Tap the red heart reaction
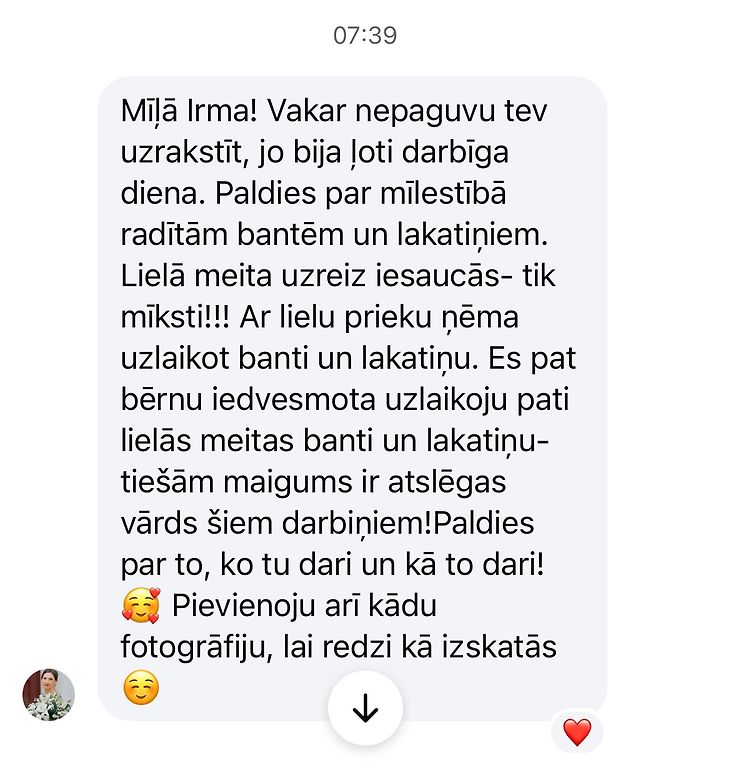The width and height of the screenshot is (731, 768). click(x=577, y=732)
